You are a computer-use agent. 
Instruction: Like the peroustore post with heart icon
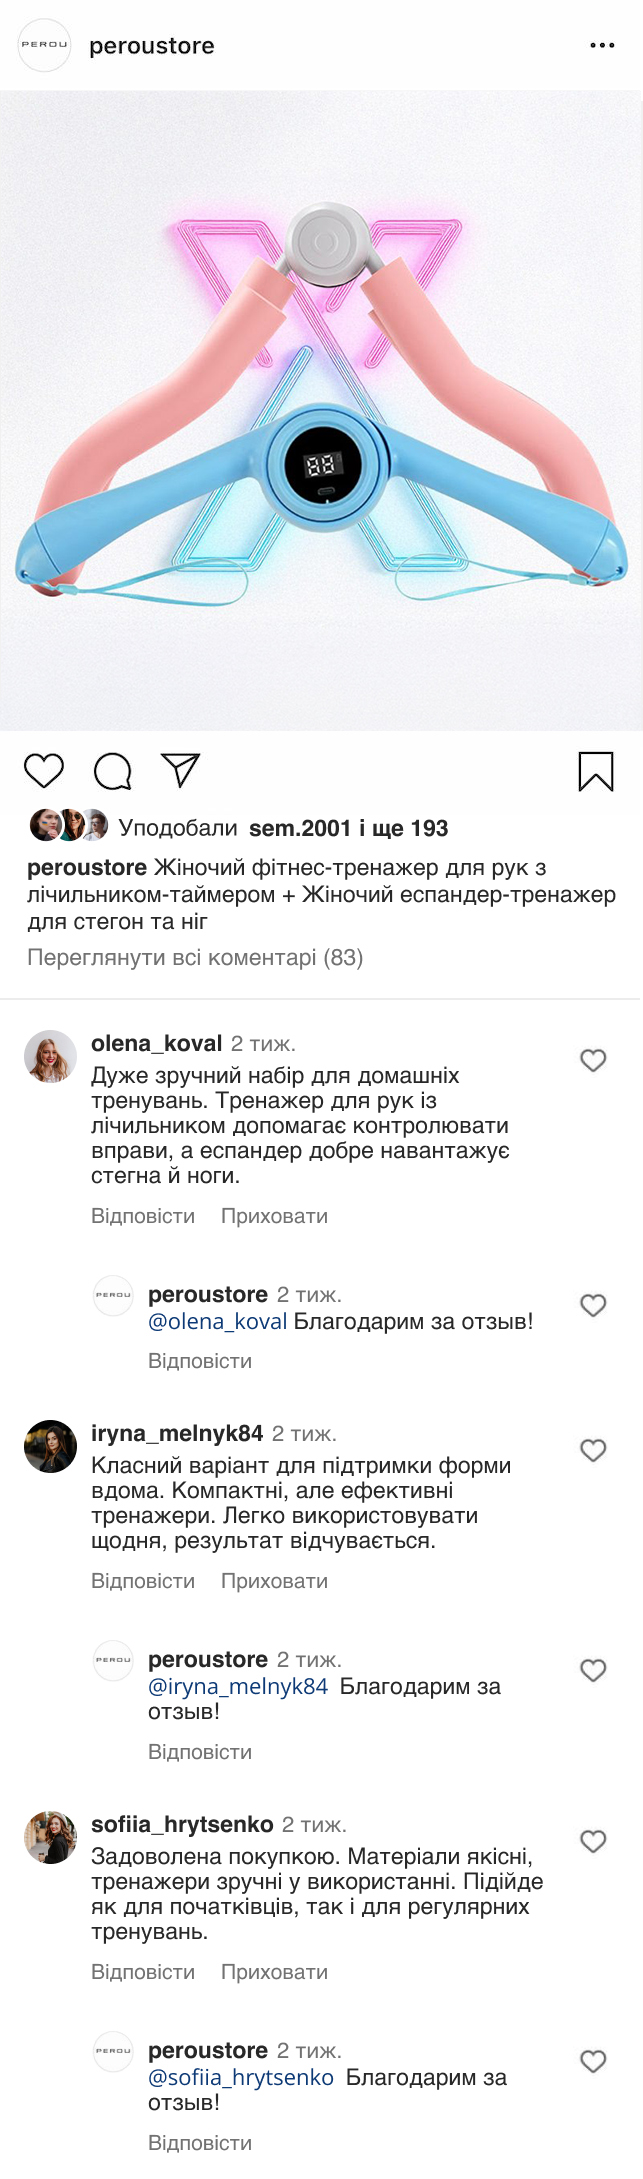44,771
